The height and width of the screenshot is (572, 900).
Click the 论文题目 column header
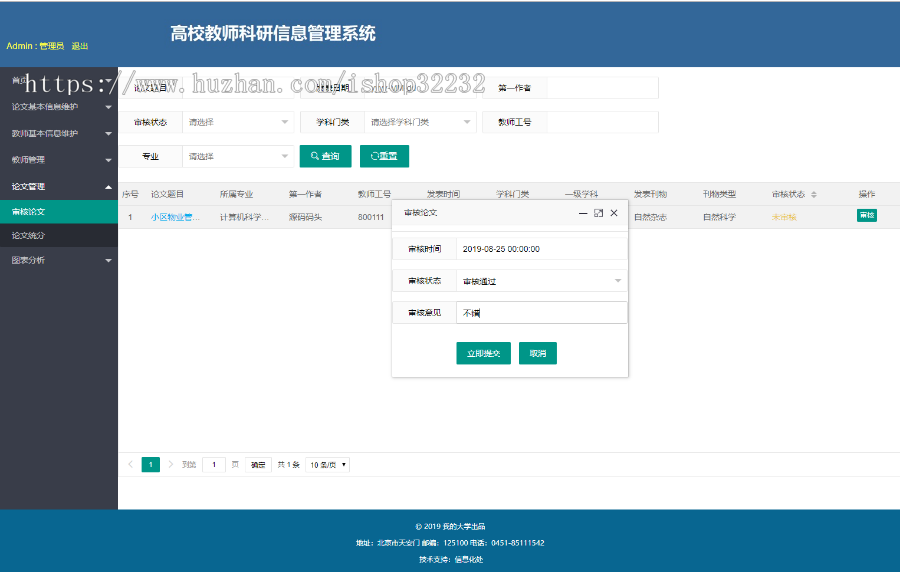coord(167,194)
